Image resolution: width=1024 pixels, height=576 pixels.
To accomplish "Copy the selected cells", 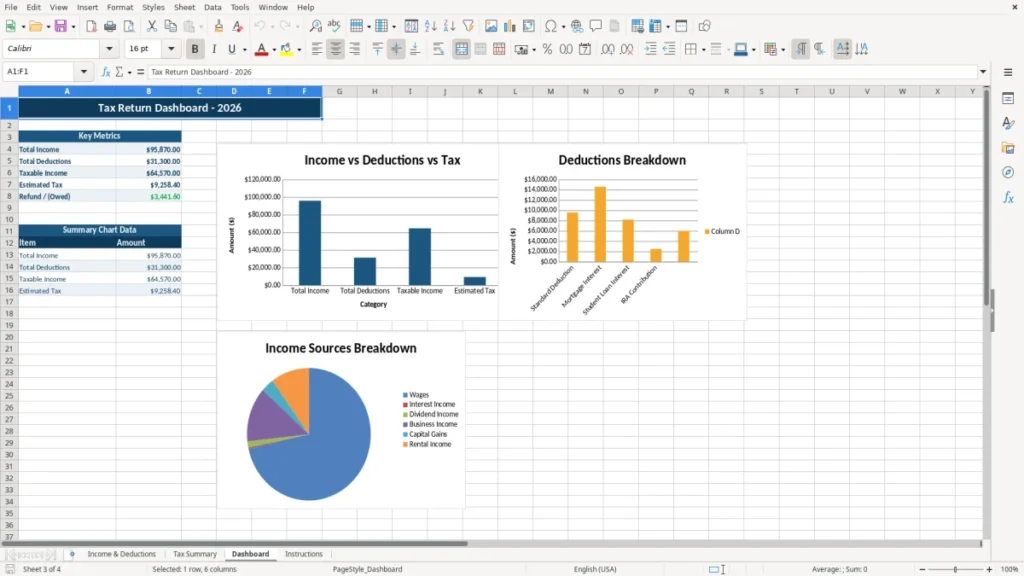I will (x=170, y=26).
